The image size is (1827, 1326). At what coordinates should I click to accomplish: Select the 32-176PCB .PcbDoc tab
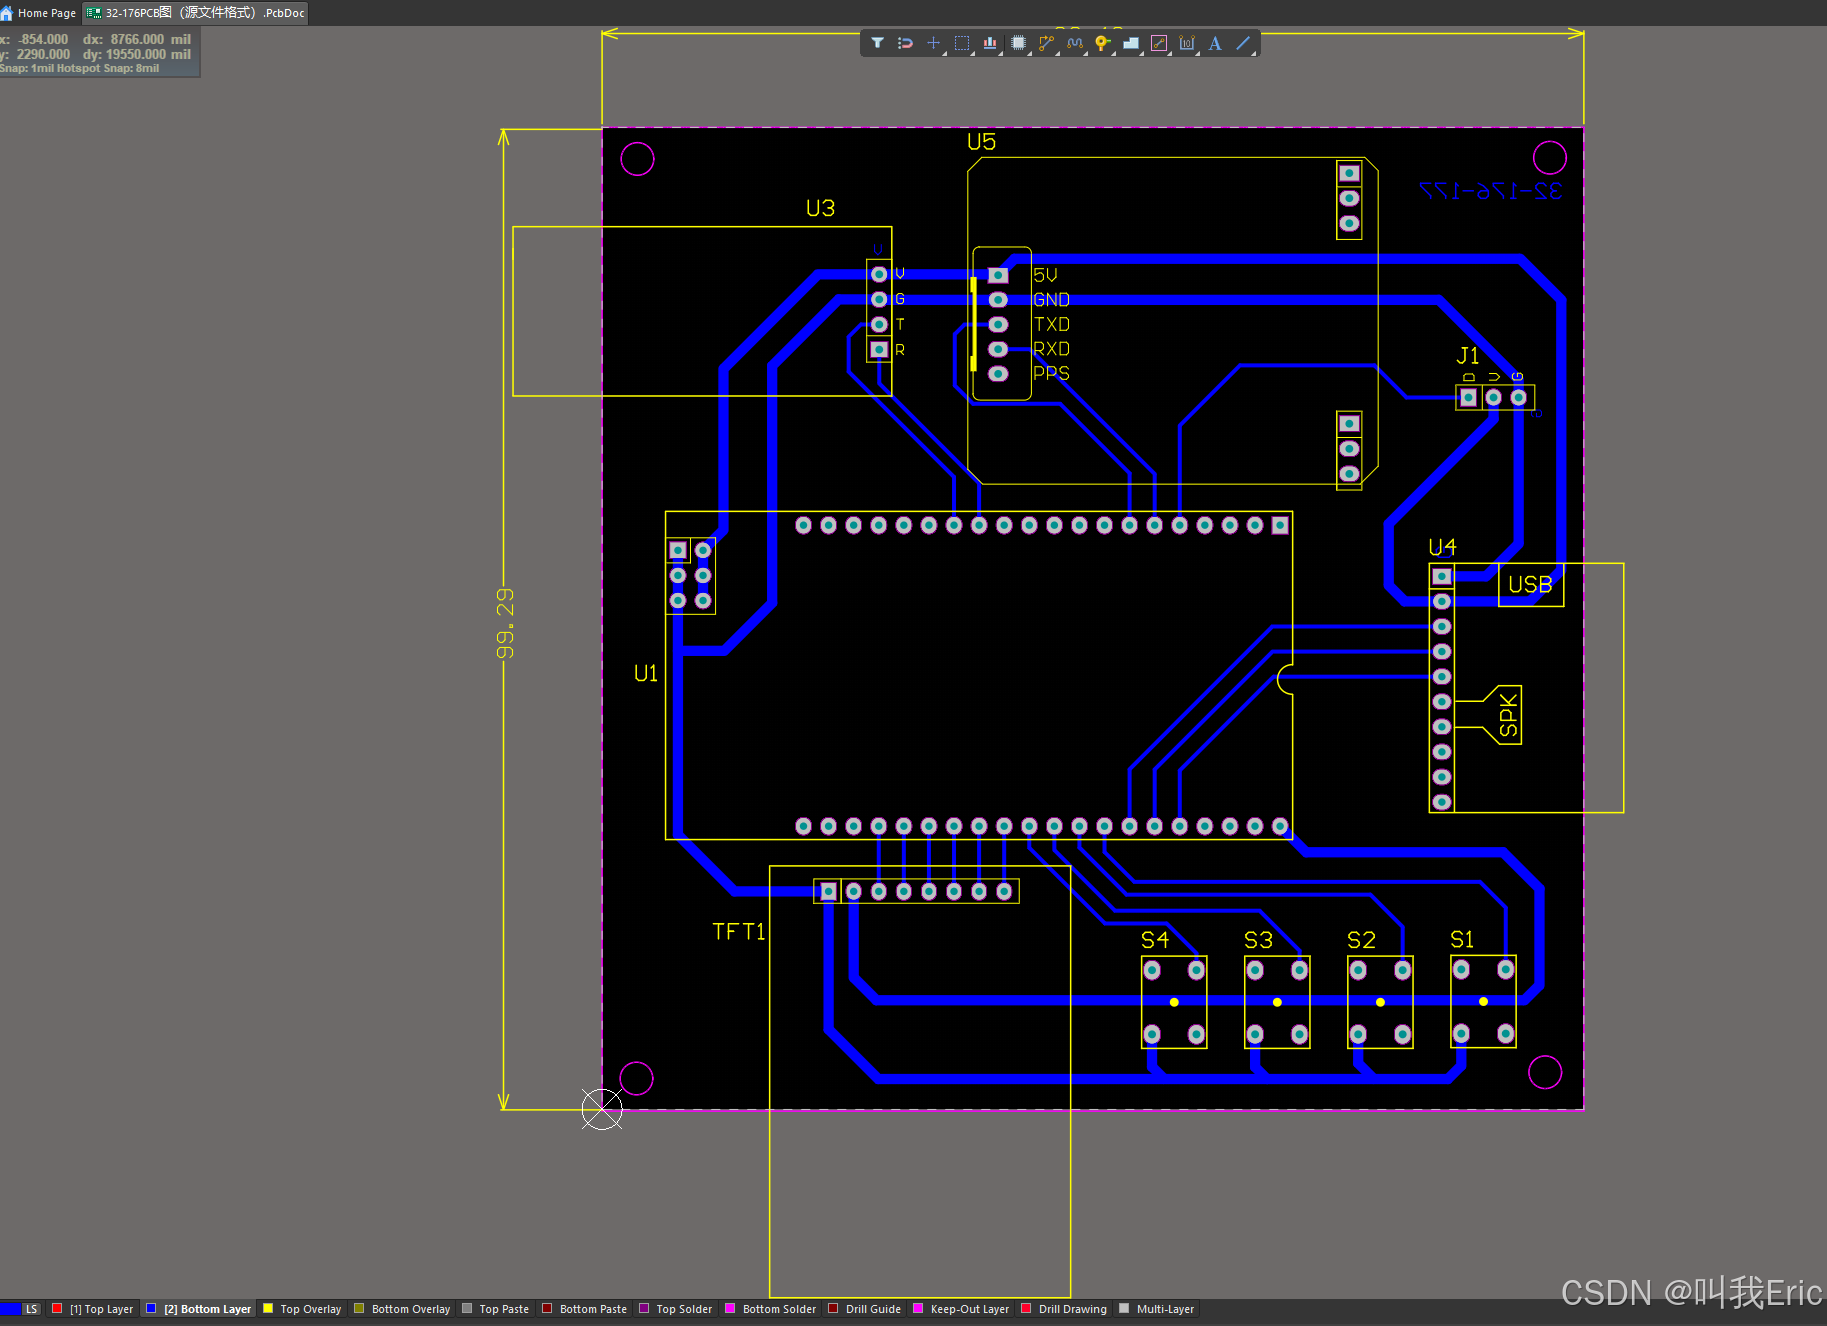[x=195, y=13]
